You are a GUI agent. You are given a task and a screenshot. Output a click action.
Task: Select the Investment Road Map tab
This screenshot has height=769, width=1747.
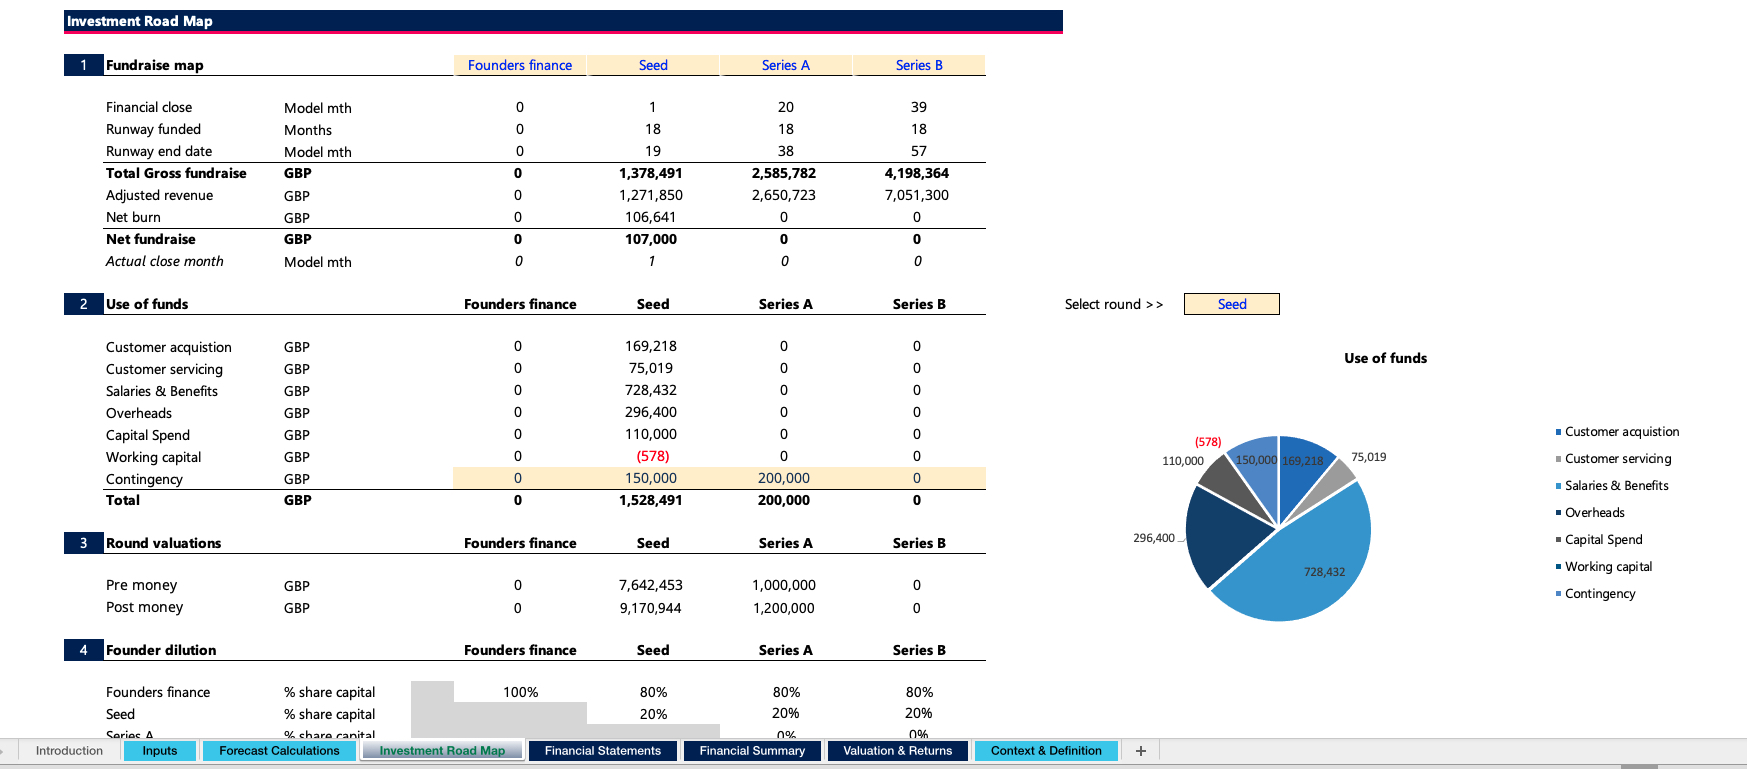click(x=442, y=750)
